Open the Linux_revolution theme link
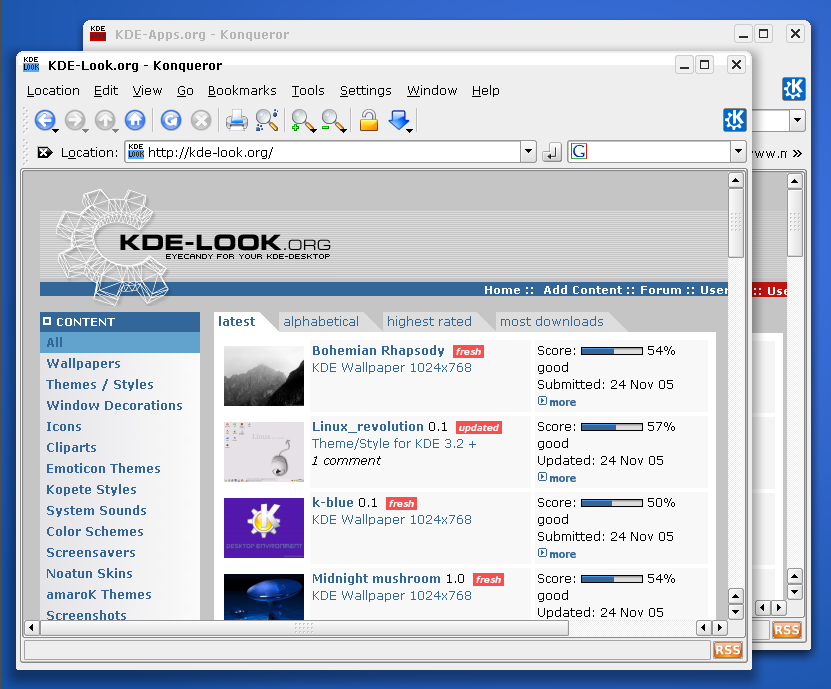 (367, 427)
